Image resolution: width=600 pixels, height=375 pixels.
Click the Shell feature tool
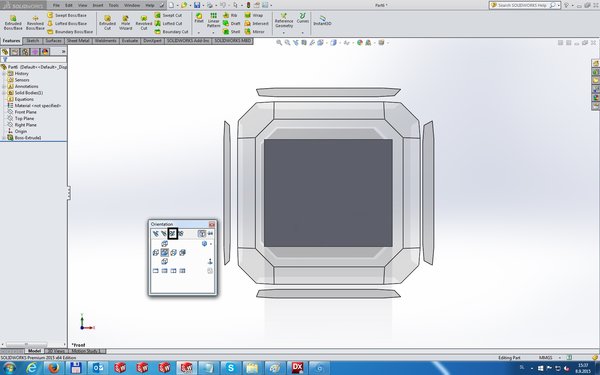[x=232, y=32]
